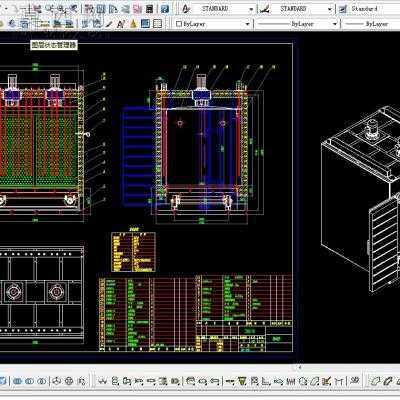The image size is (400, 400).
Task: Click the Dimension Style icon in top toolbar
Action: pyautogui.click(x=265, y=9)
